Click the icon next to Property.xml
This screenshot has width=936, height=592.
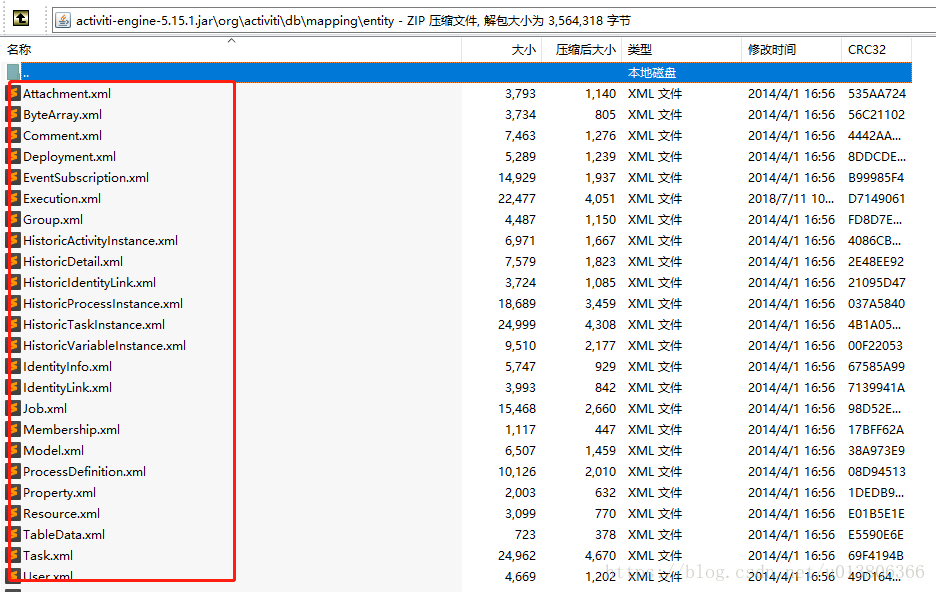coord(13,492)
